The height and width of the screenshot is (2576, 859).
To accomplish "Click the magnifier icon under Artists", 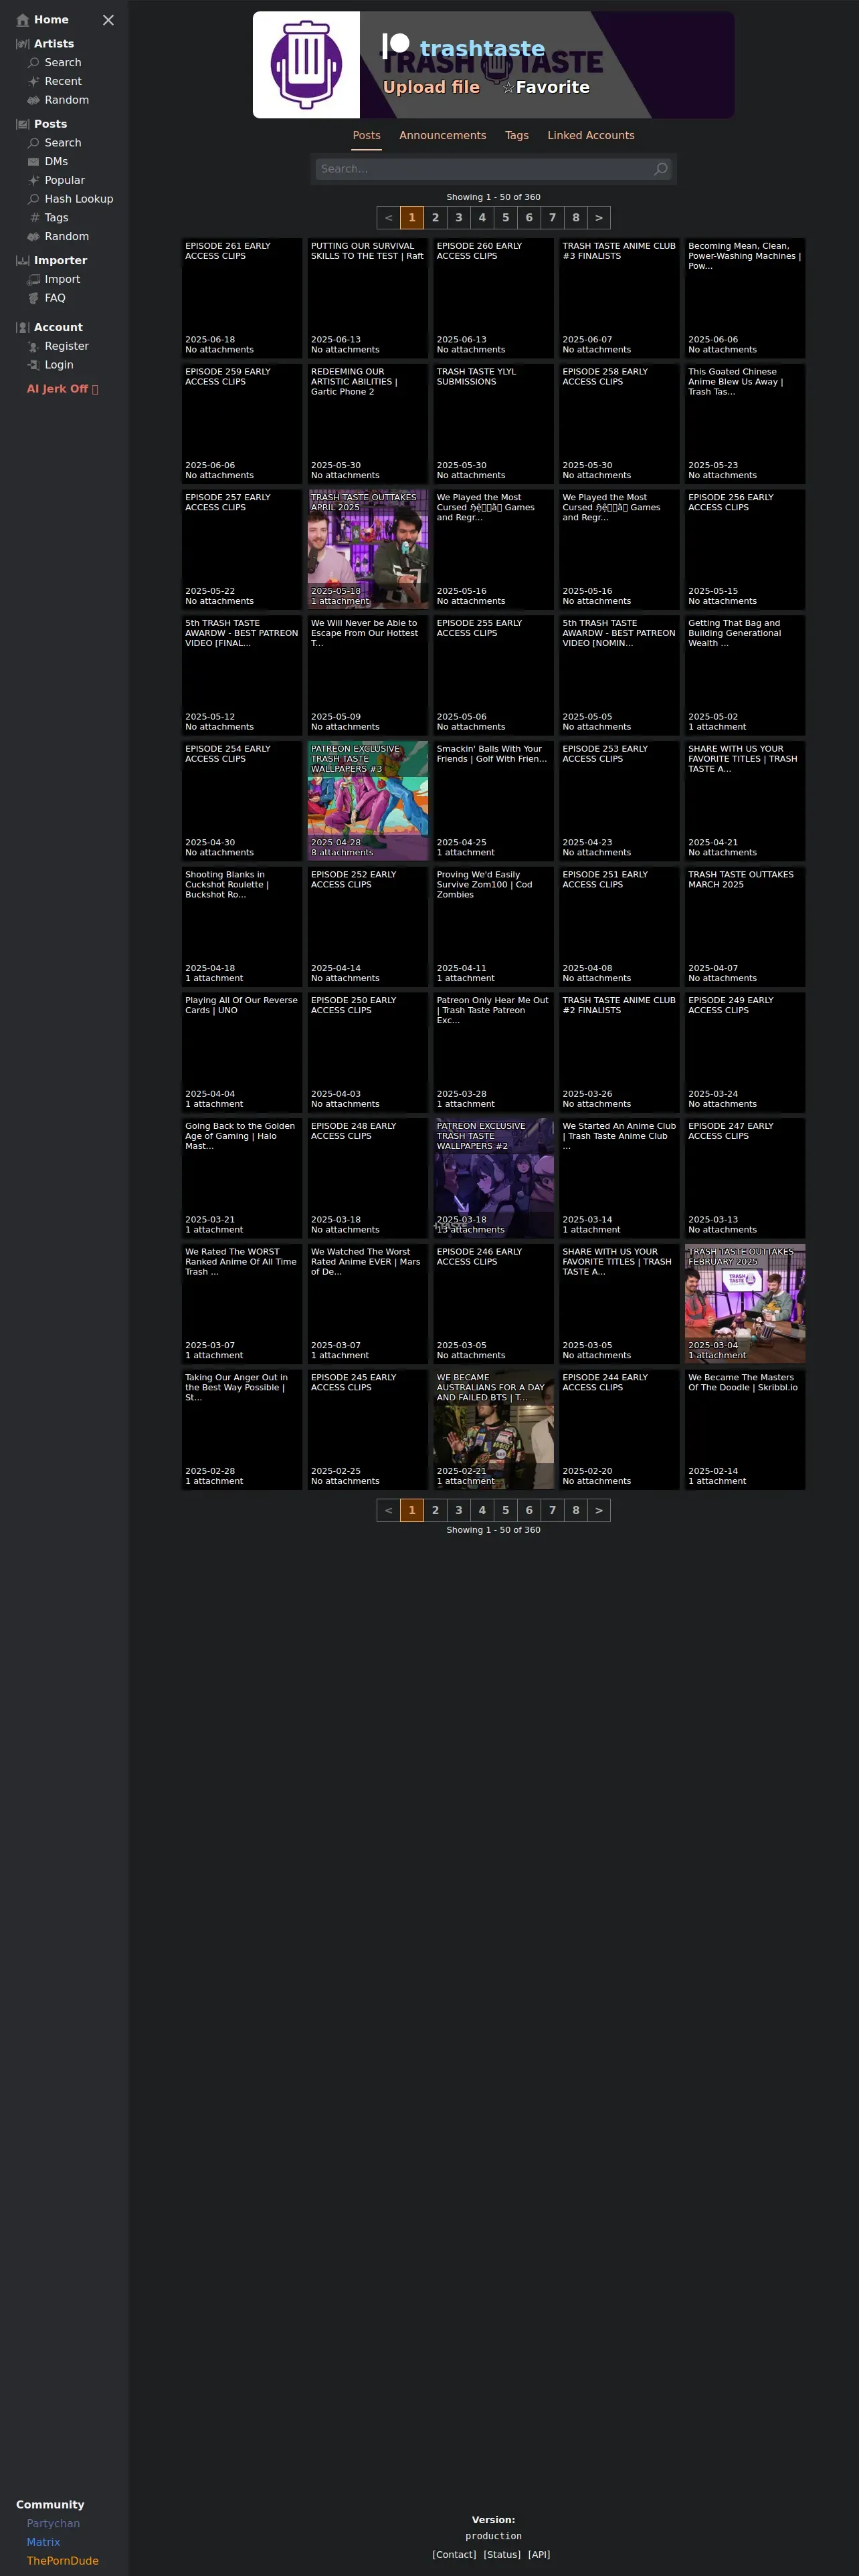I will click(x=33, y=63).
